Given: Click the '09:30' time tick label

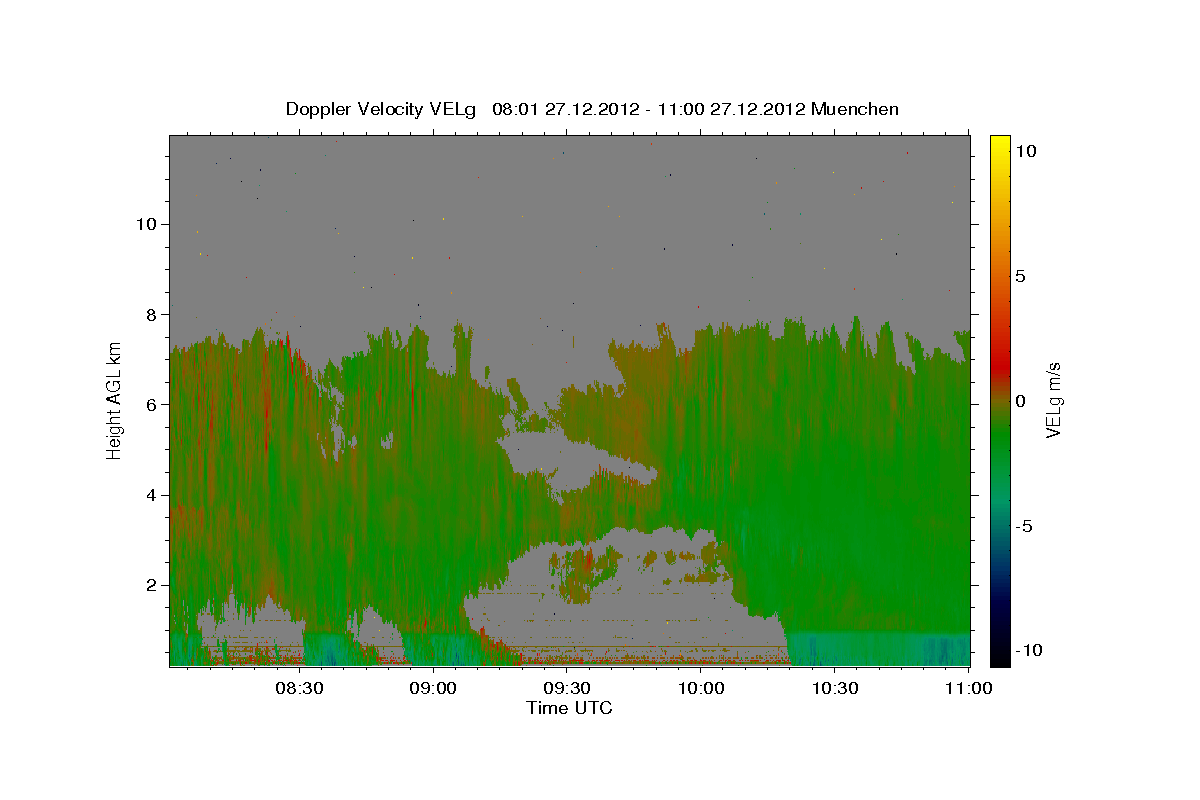Looking at the screenshot, I should pos(567,688).
